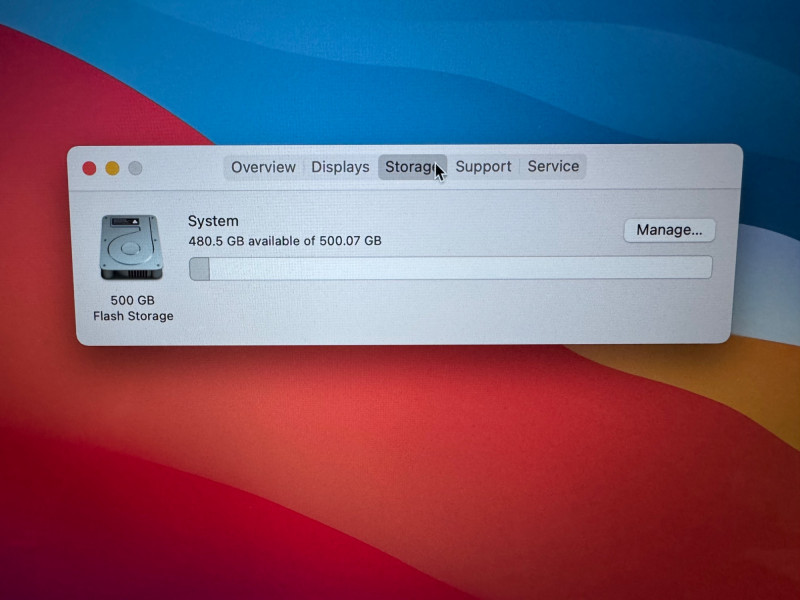The image size is (800, 600).
Task: Click the free space in storage bar
Action: [460, 268]
